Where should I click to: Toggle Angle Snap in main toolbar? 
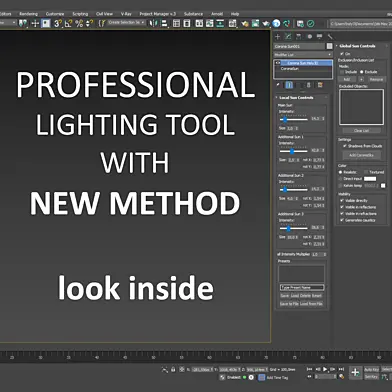(69, 23)
